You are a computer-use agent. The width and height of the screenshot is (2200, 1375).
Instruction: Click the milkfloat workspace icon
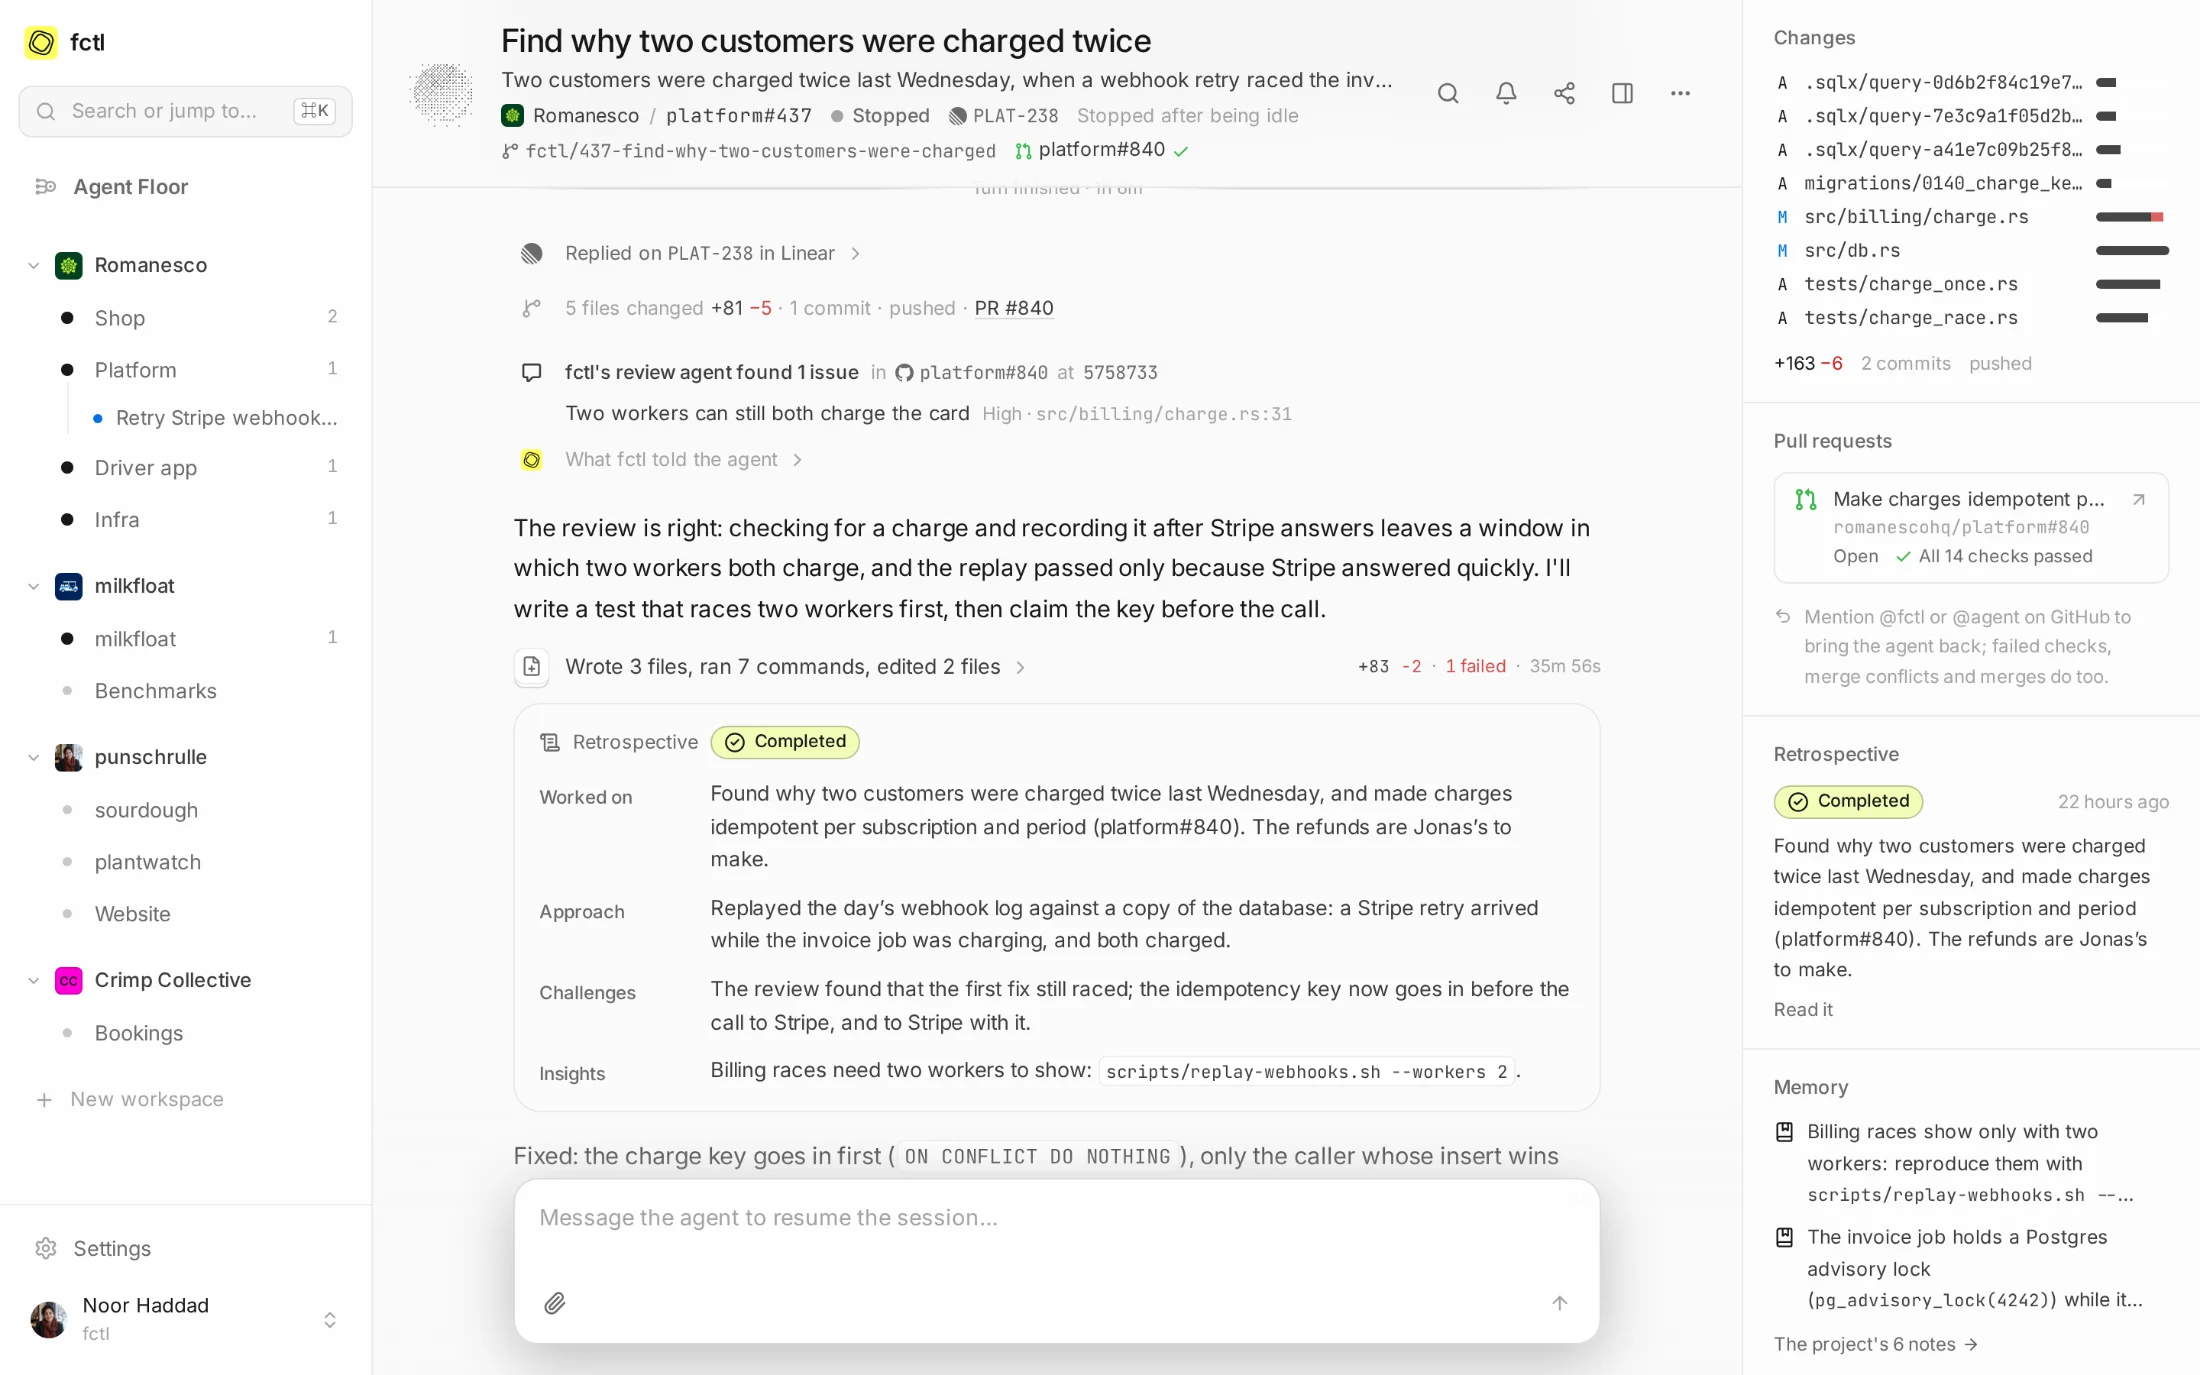point(69,586)
